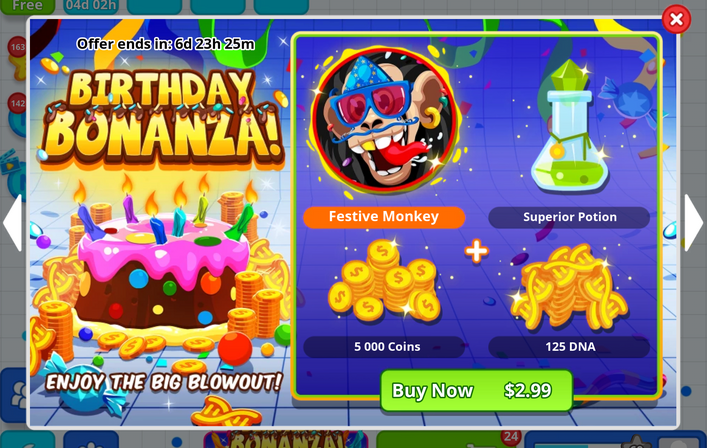Screen dimensions: 707x448
Task: Go to the previous offer with left arrow
Action: coord(13,222)
